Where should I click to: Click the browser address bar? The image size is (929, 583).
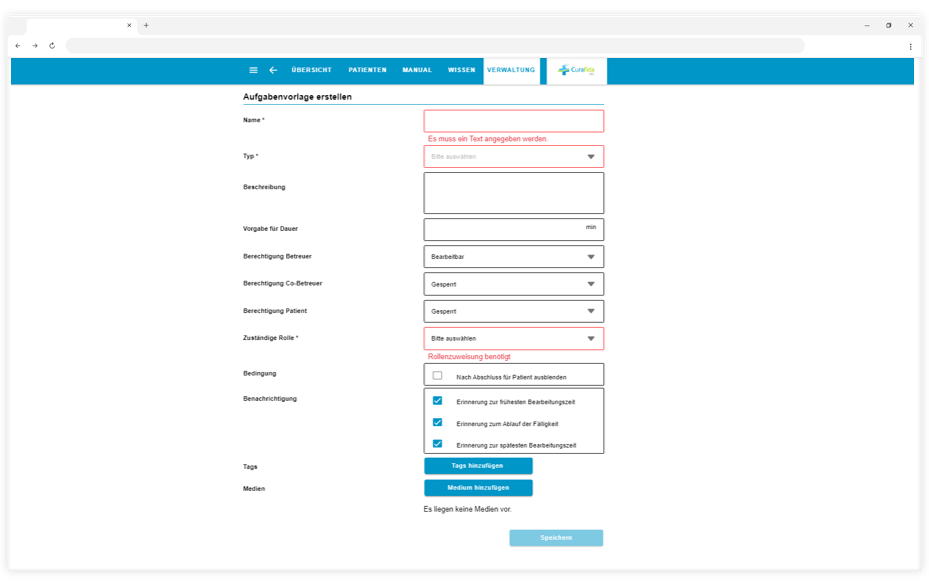(435, 46)
